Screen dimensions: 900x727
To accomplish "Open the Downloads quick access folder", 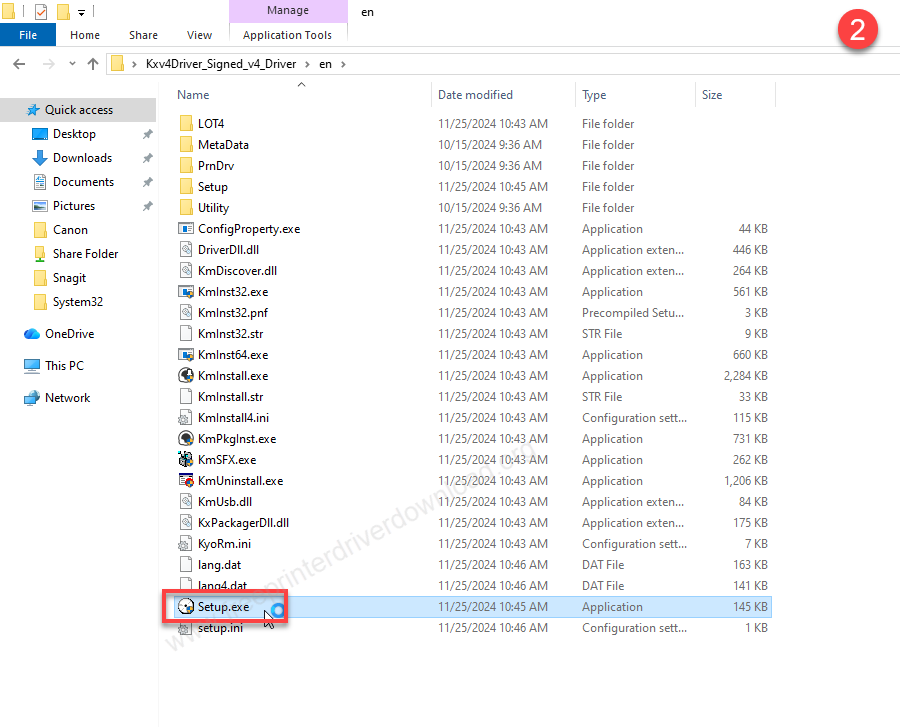I will pyautogui.click(x=82, y=158).
